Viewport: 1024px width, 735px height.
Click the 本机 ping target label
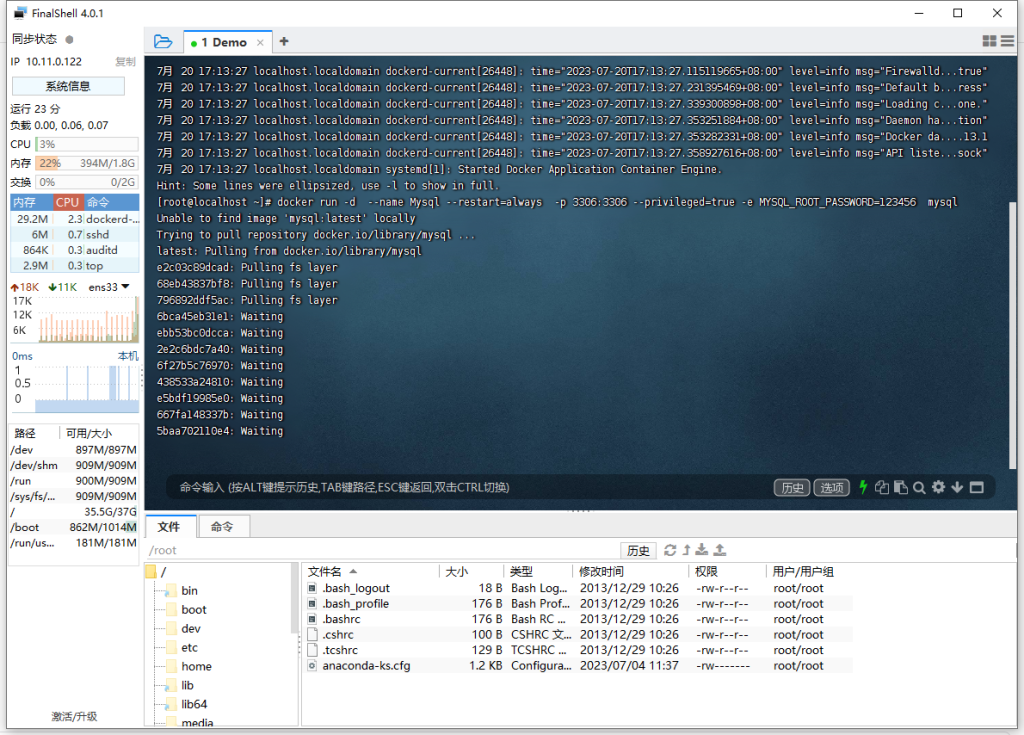pyautogui.click(x=128, y=356)
